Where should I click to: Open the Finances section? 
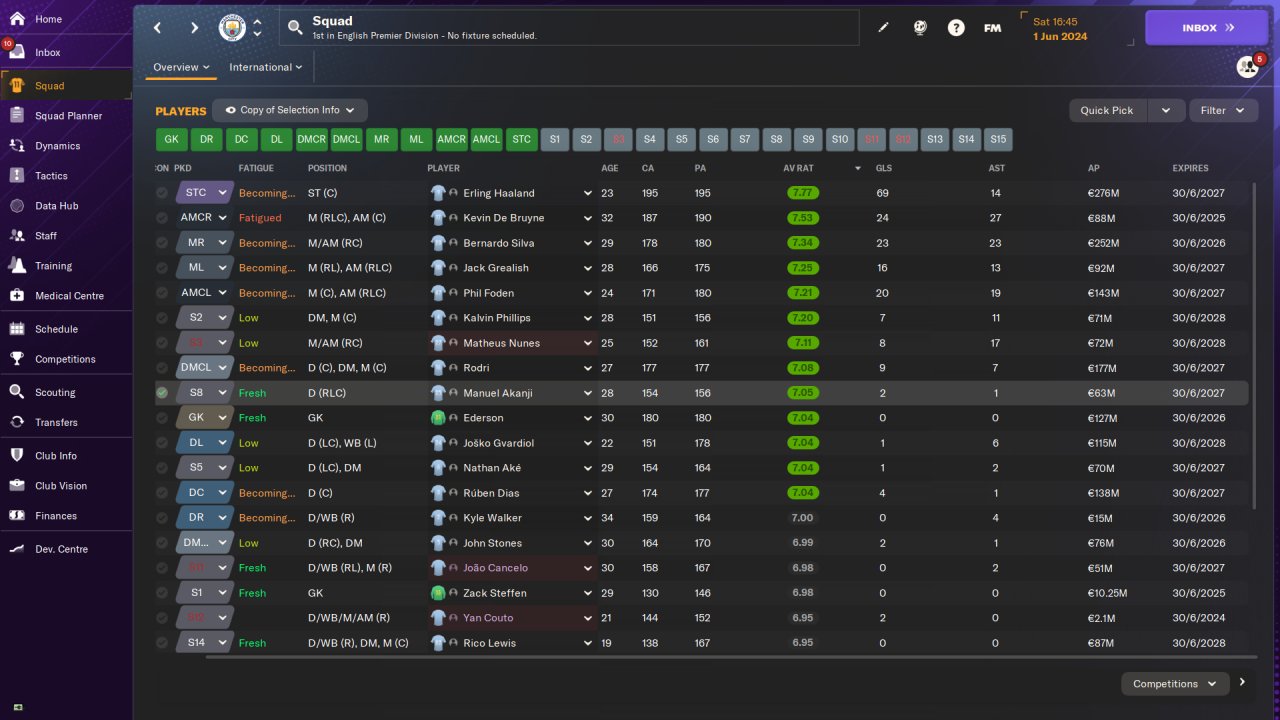pyautogui.click(x=66, y=516)
